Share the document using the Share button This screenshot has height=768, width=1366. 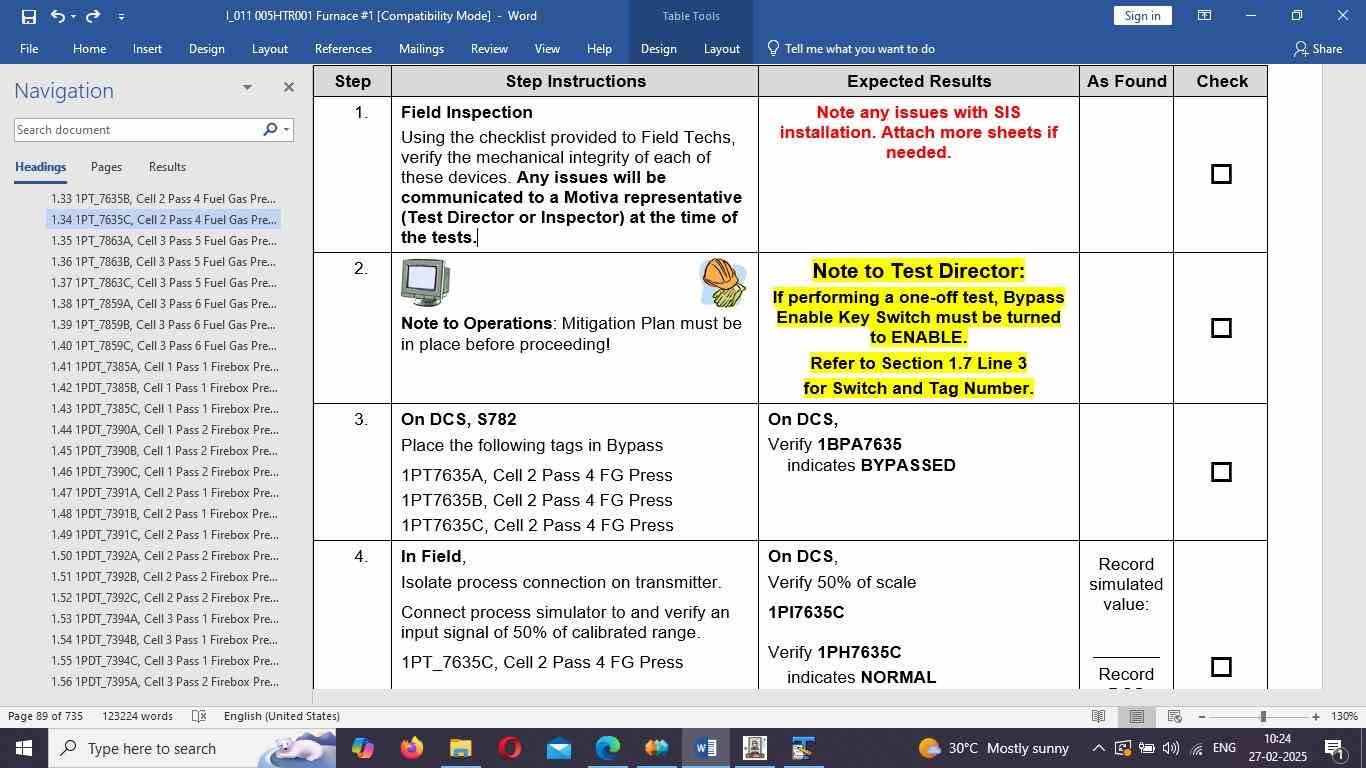pyautogui.click(x=1317, y=48)
